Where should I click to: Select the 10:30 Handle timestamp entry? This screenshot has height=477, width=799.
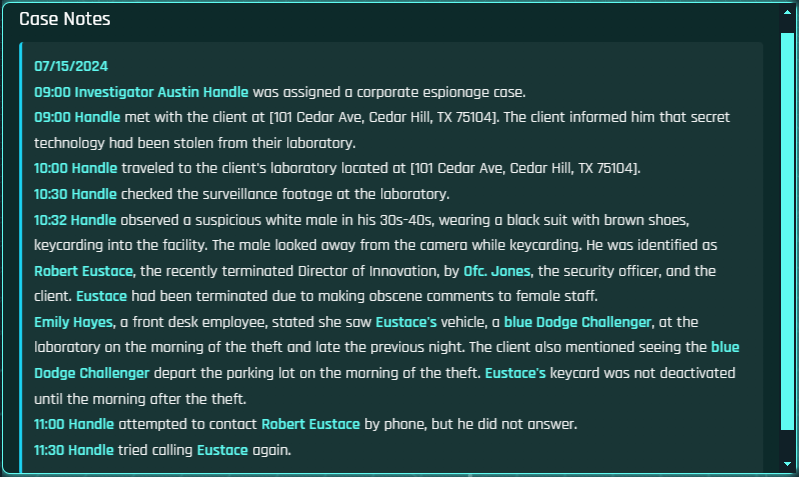(75, 193)
